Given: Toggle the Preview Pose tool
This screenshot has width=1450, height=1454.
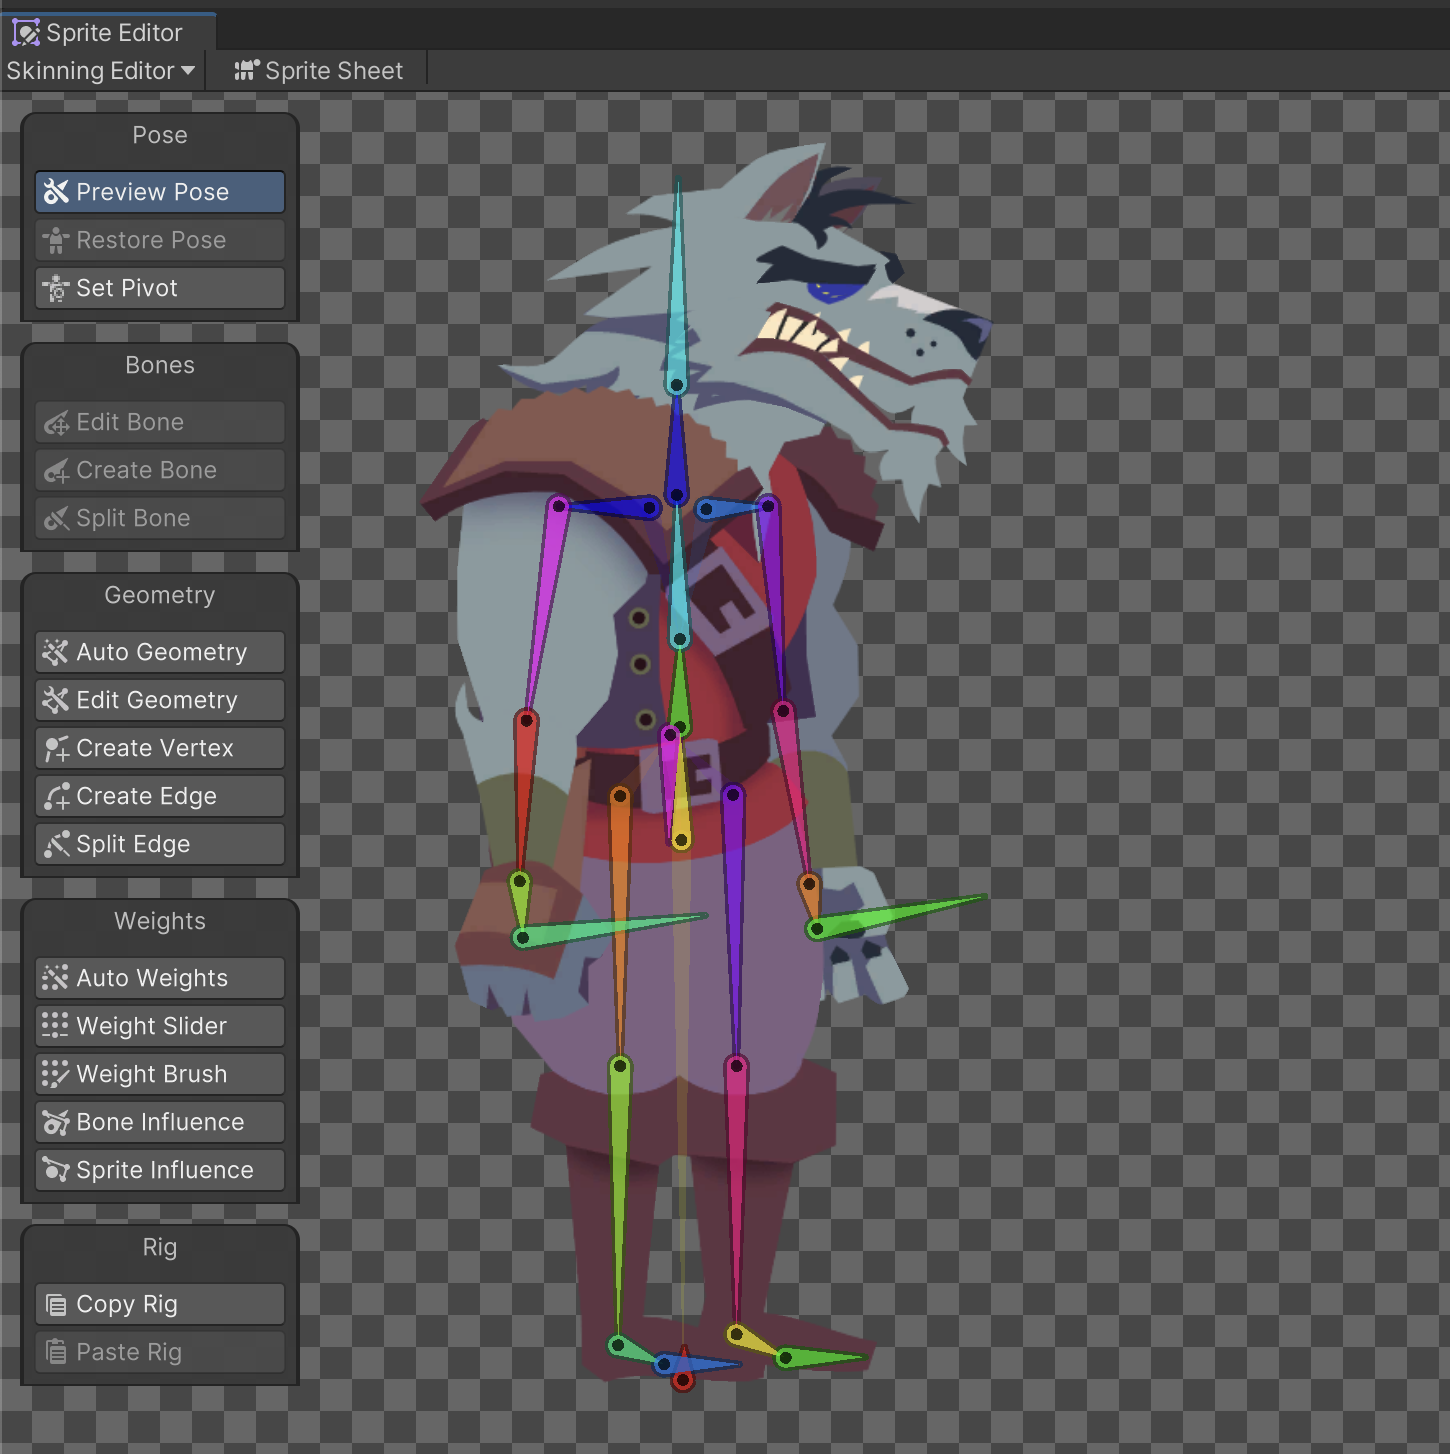Looking at the screenshot, I should (x=159, y=192).
